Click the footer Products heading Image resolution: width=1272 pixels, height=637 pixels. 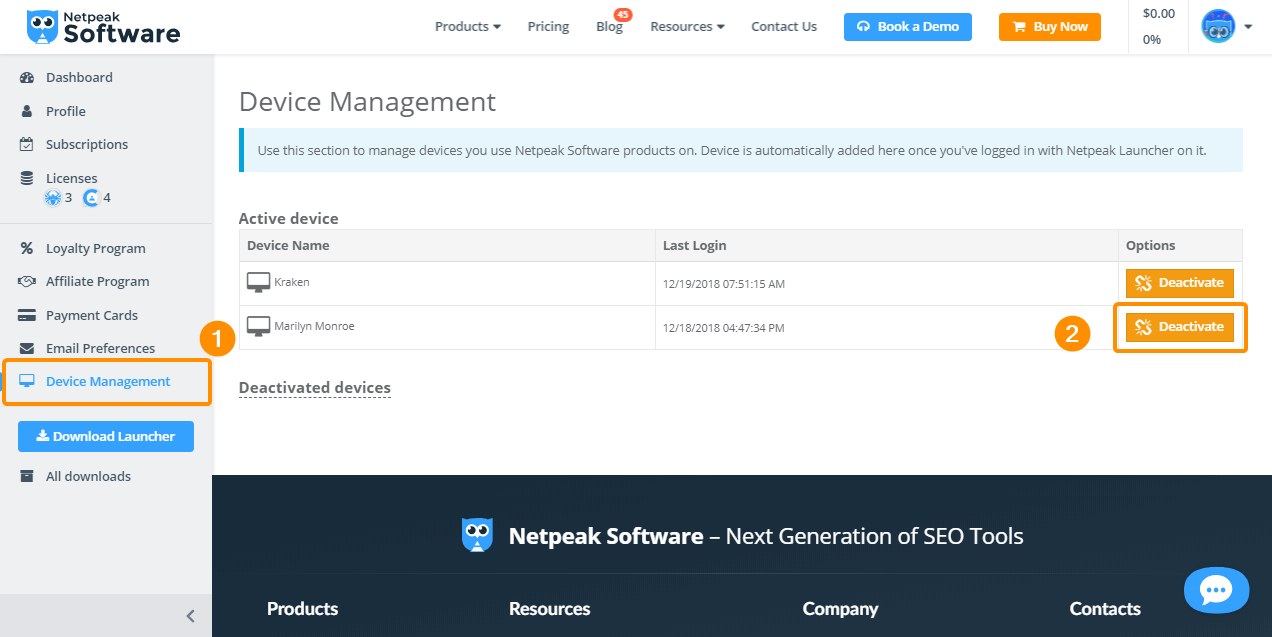click(302, 609)
